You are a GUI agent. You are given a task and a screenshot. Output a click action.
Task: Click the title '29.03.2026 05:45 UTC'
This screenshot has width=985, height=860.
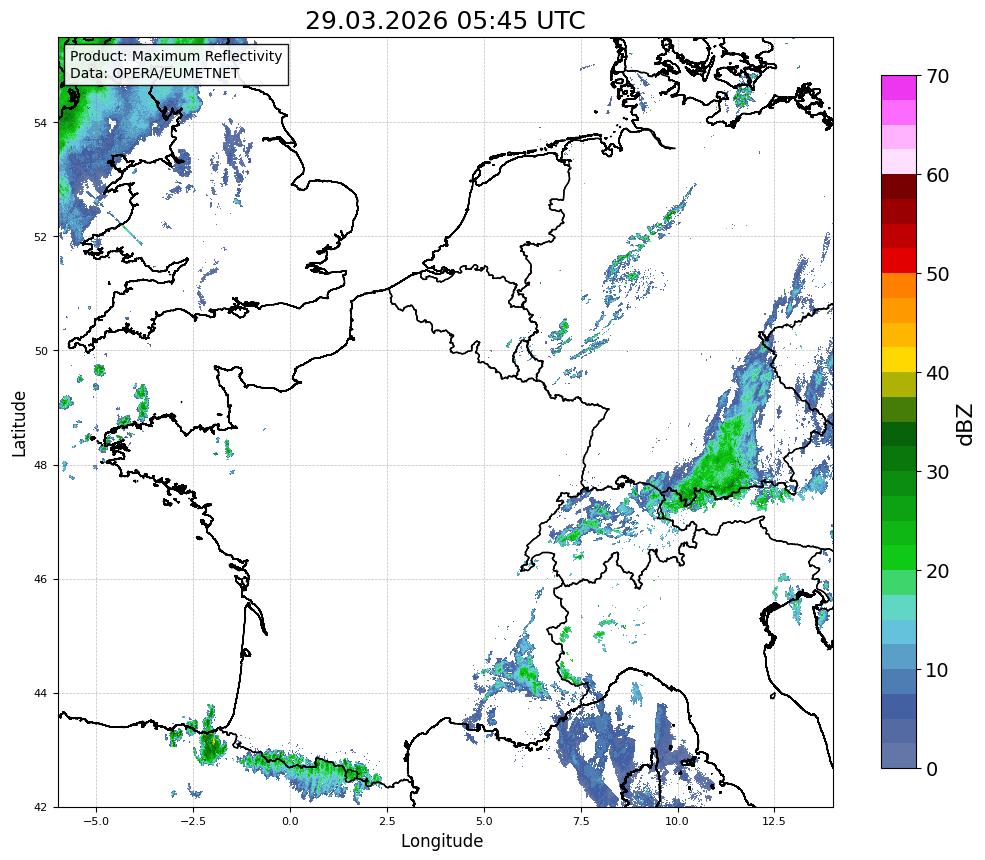tap(445, 21)
